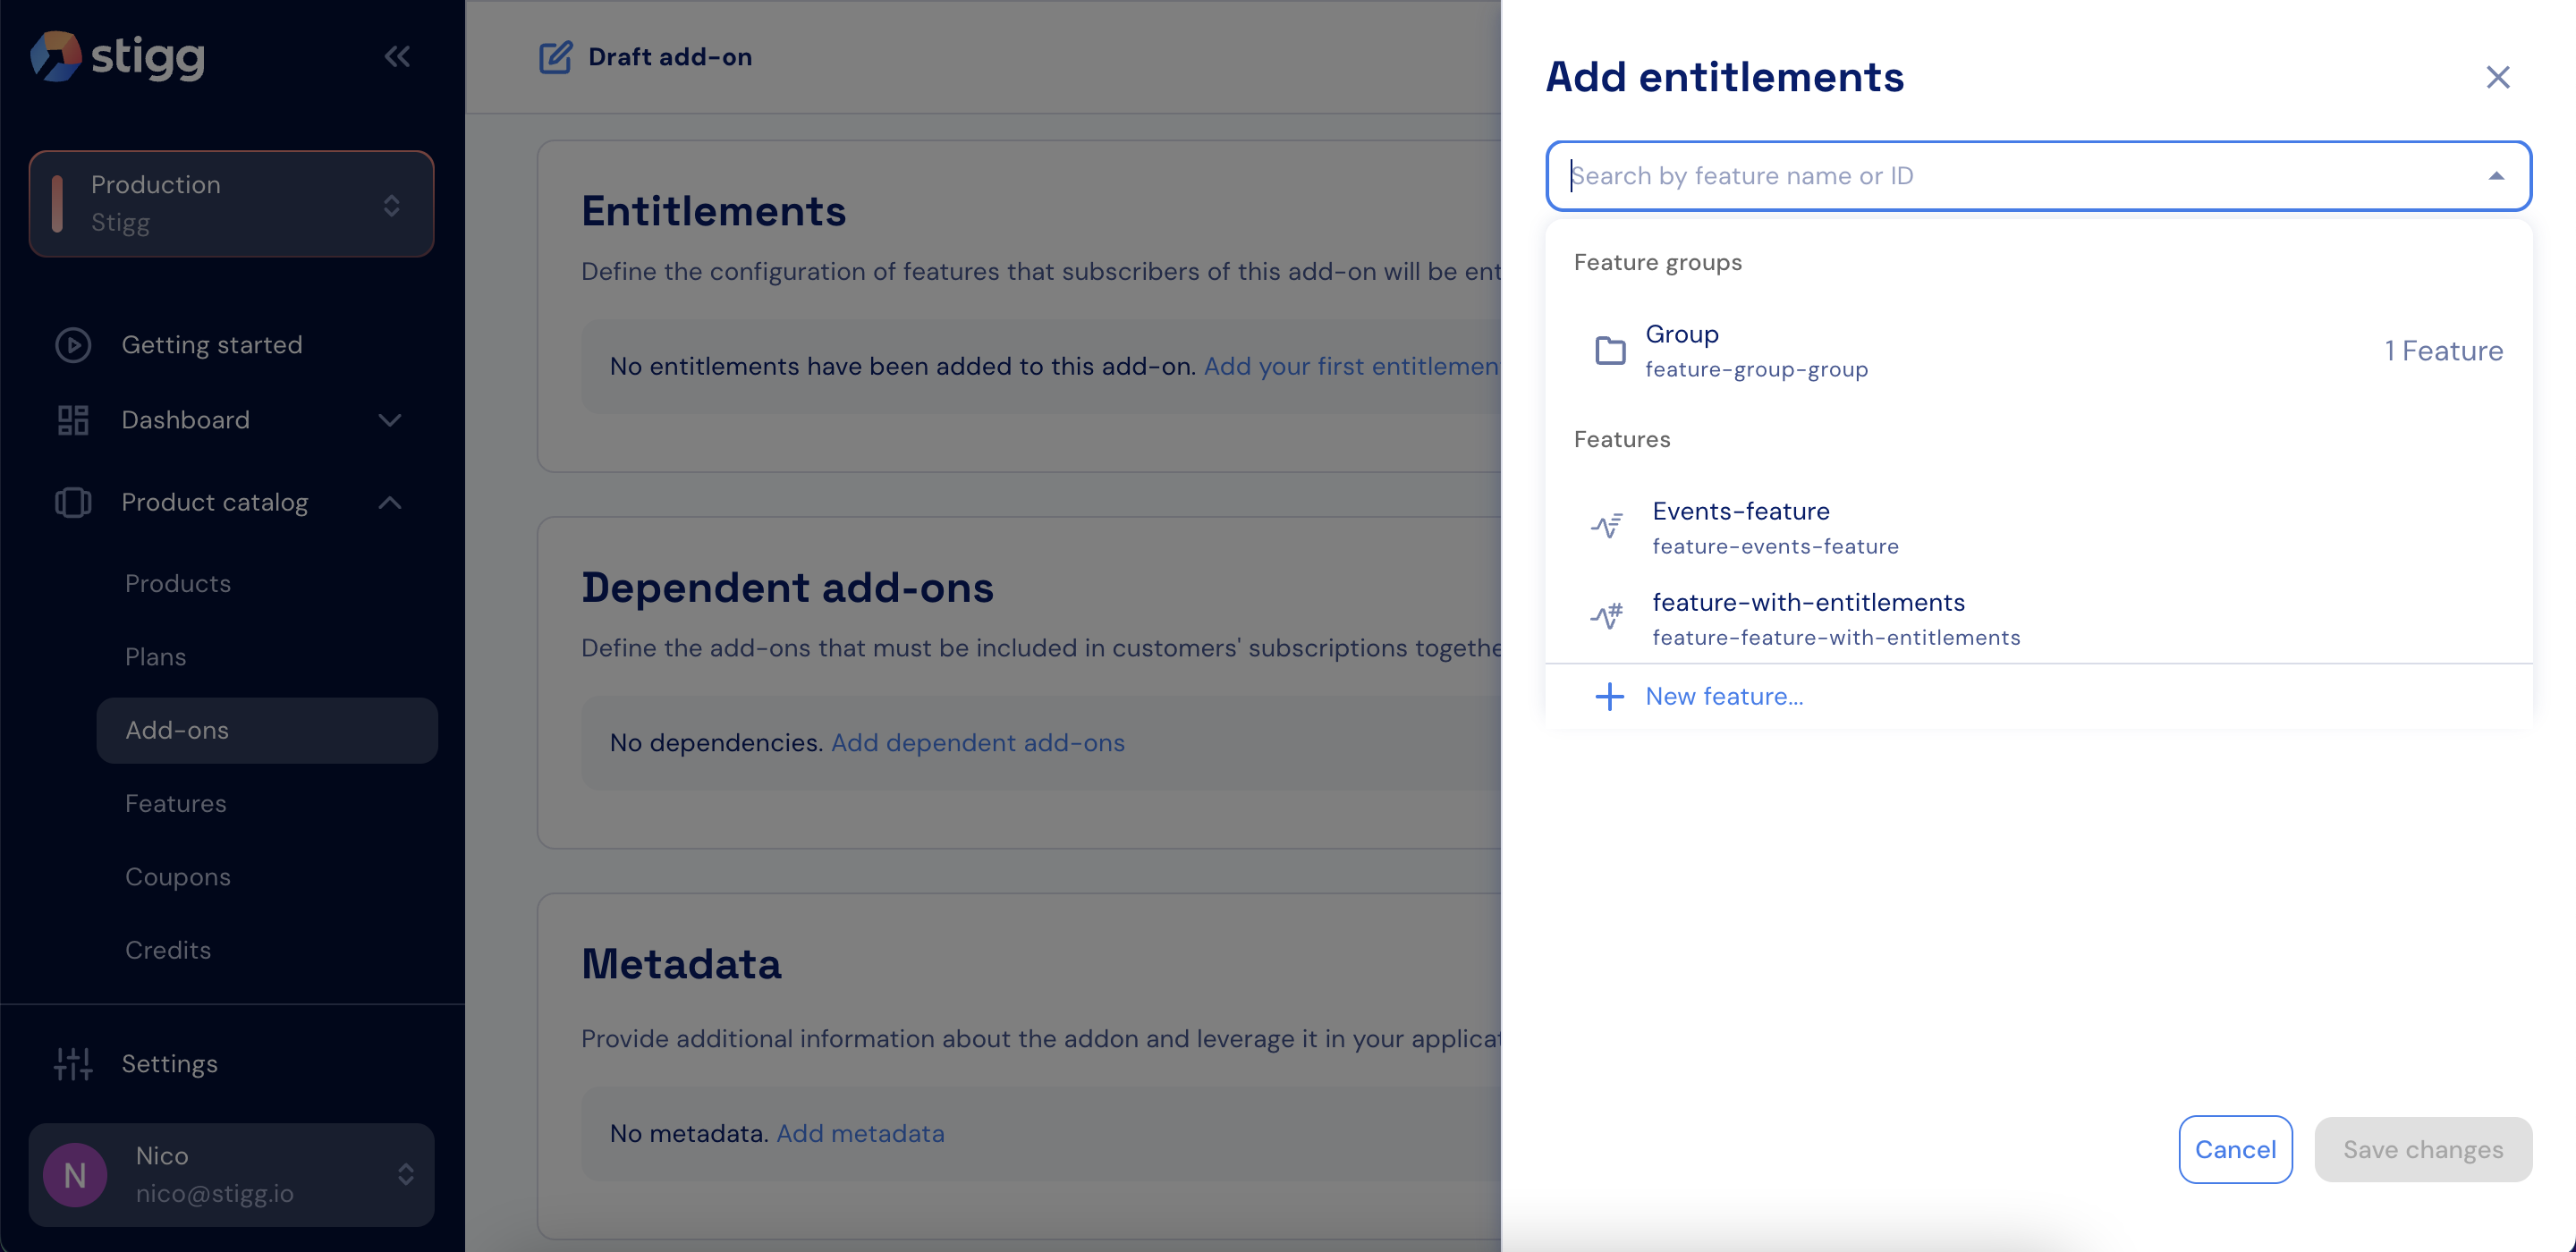The image size is (2576, 1252).
Task: Open the Coupons sidebar item
Action: [178, 877]
